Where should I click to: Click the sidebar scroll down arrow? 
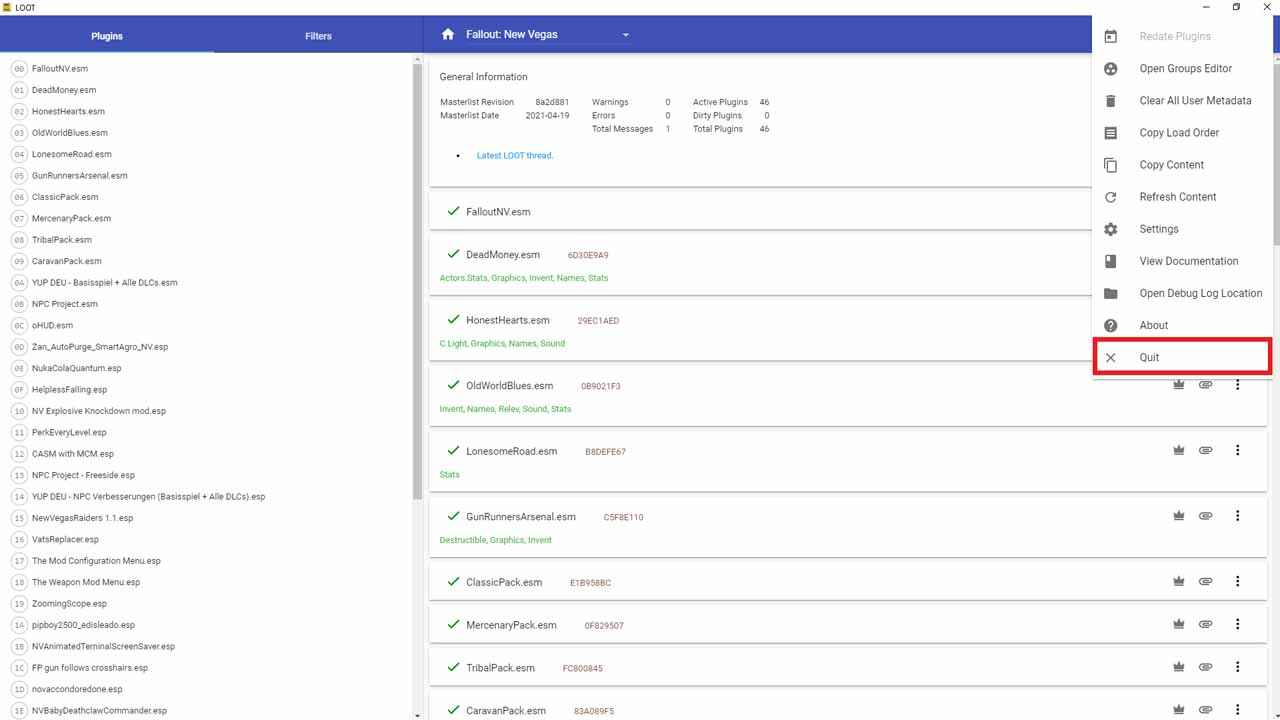pos(417,714)
